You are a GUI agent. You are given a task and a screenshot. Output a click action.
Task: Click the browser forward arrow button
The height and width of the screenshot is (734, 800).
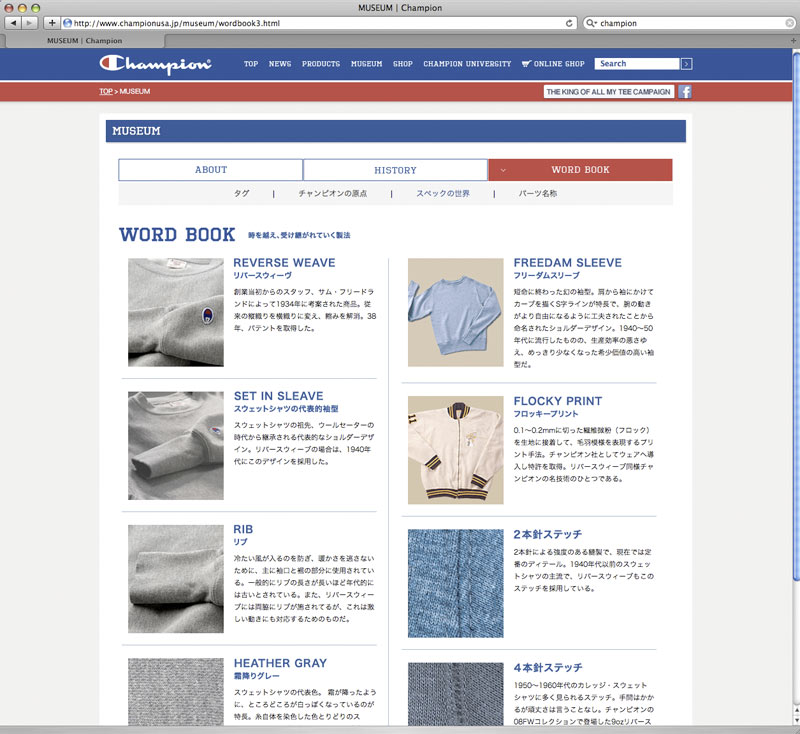click(31, 22)
